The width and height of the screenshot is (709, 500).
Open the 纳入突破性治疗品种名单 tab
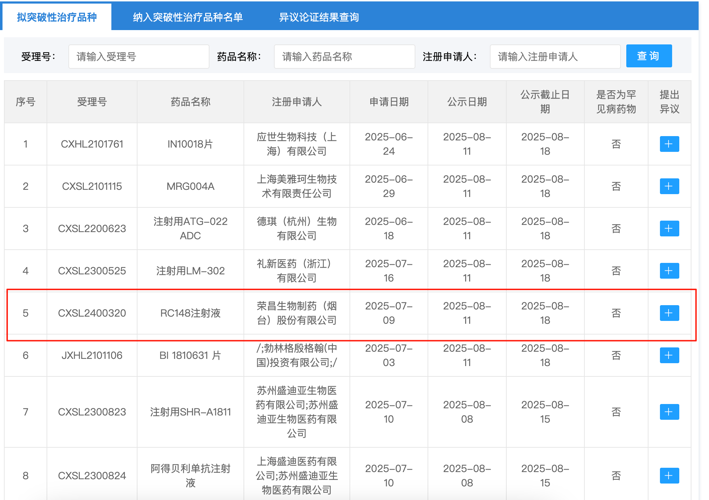click(188, 17)
